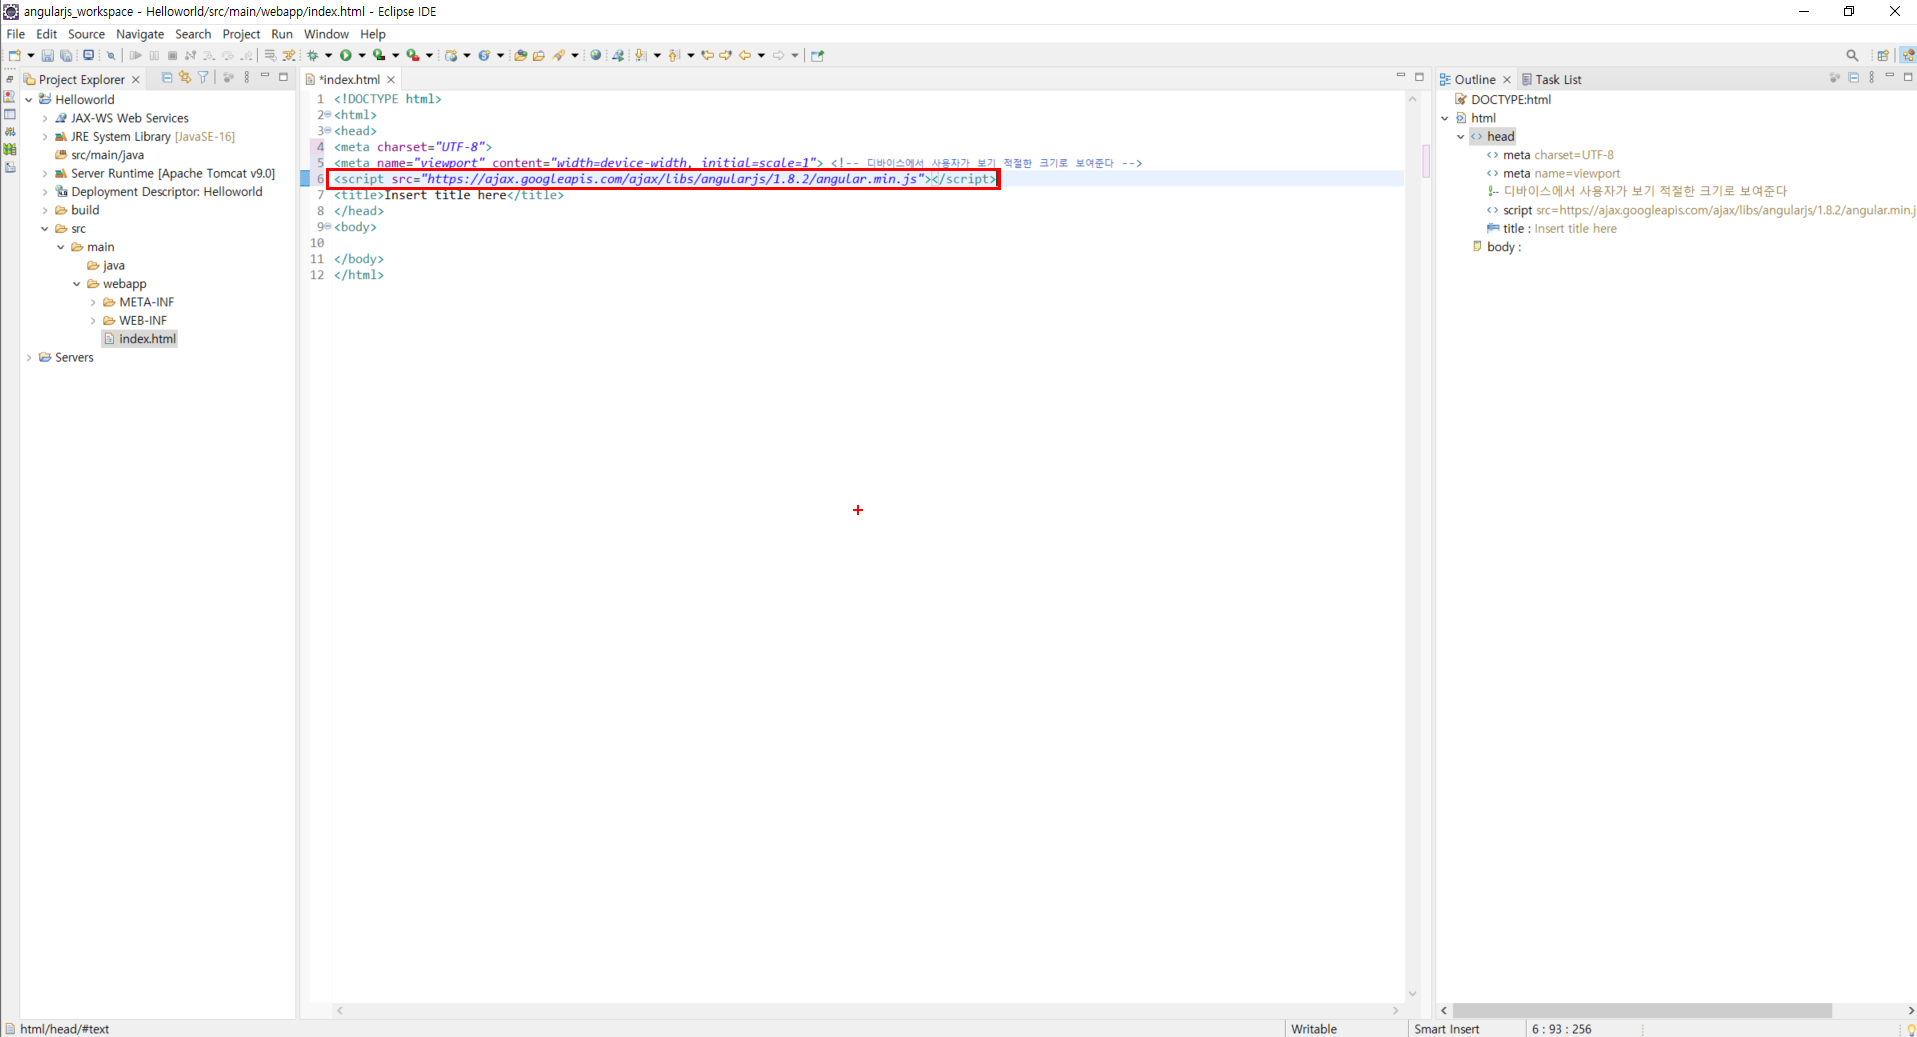Expand the build folder node
This screenshot has height=1037, width=1917.
45,211
